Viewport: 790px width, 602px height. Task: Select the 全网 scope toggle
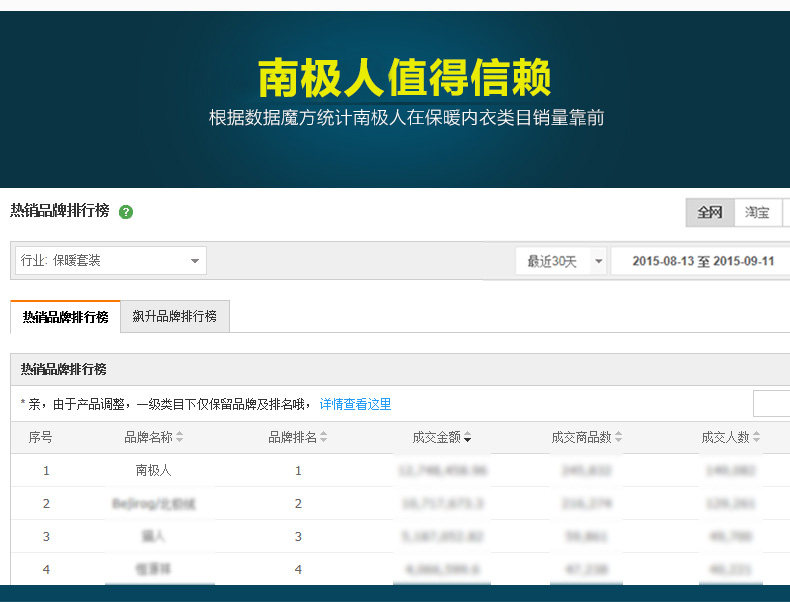tap(710, 213)
